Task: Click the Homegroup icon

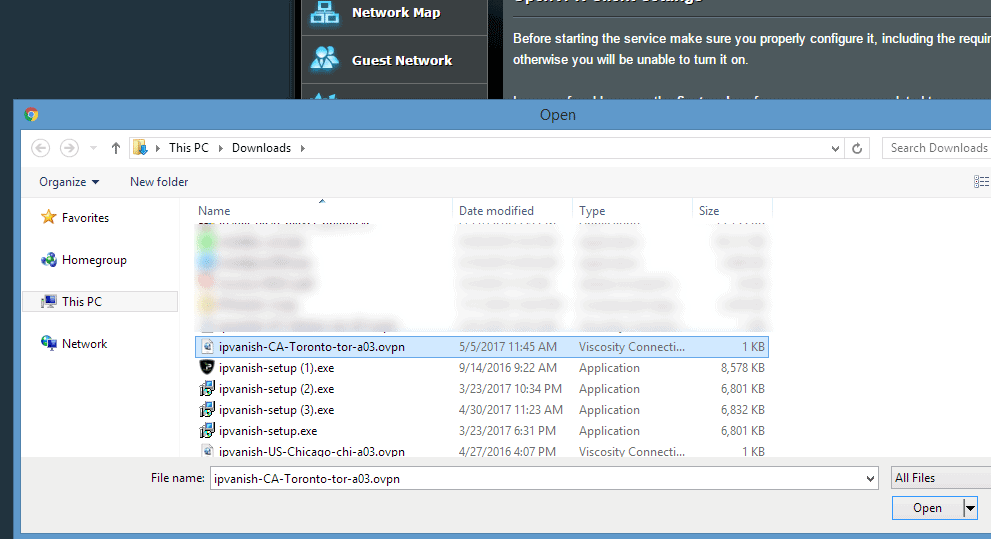Action: click(x=48, y=260)
